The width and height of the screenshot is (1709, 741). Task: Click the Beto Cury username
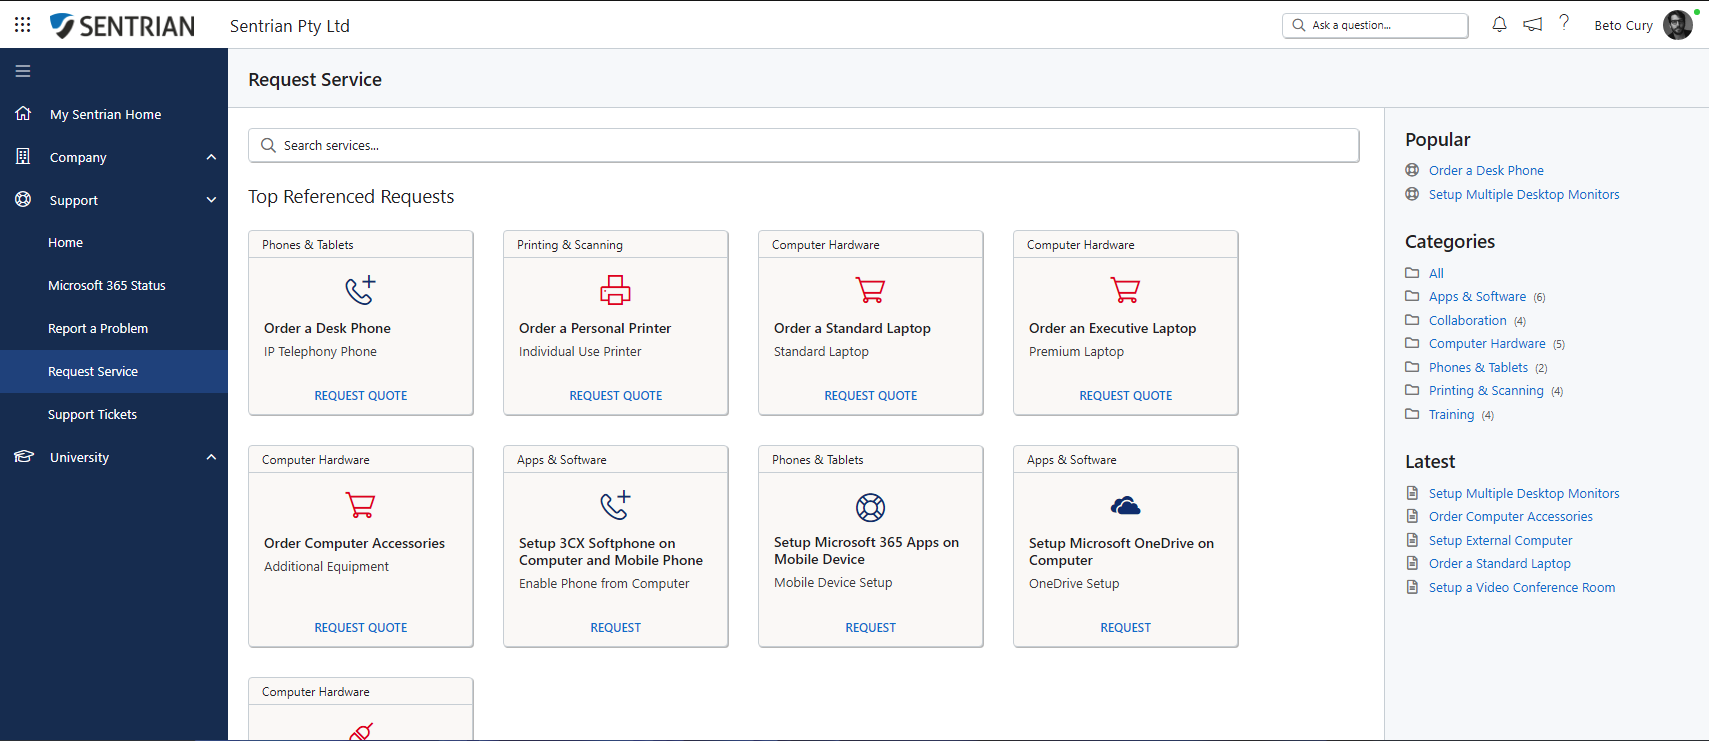coord(1623,25)
